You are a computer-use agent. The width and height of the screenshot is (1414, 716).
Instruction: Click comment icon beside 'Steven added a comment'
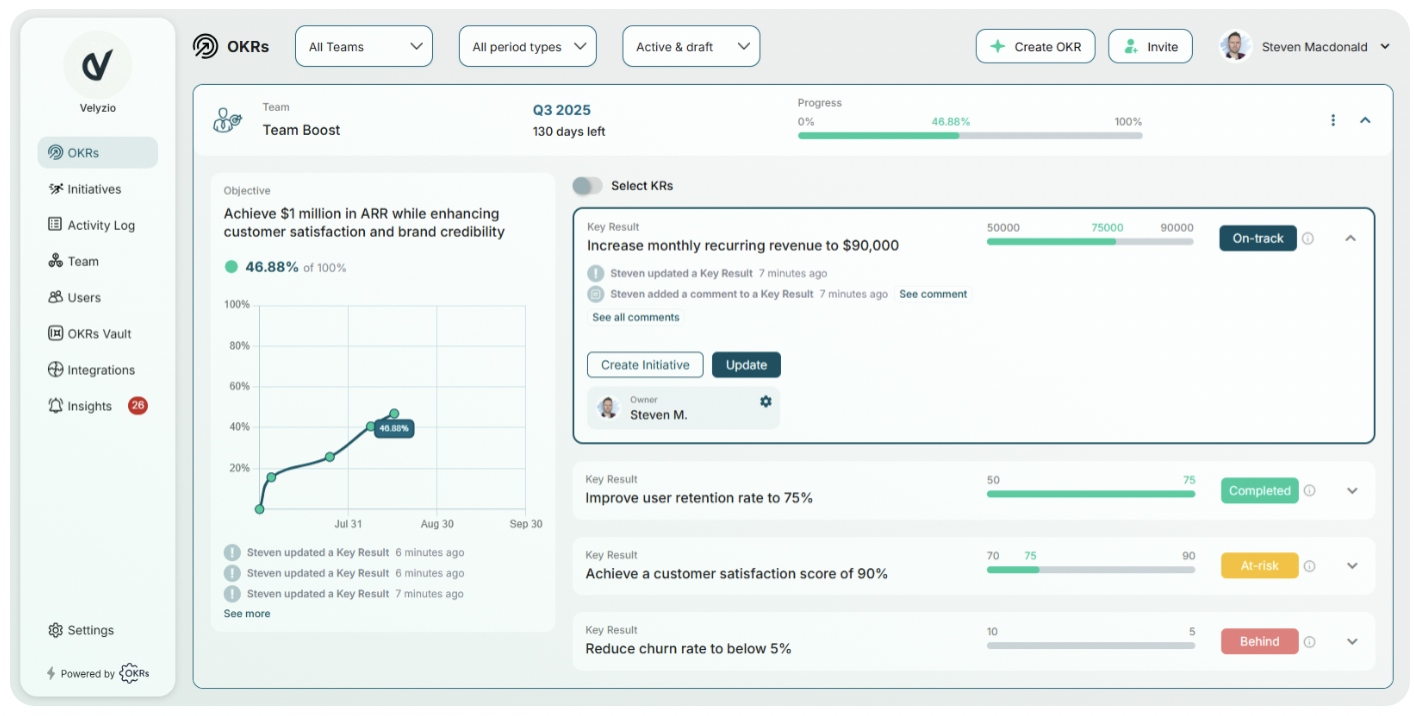point(596,294)
